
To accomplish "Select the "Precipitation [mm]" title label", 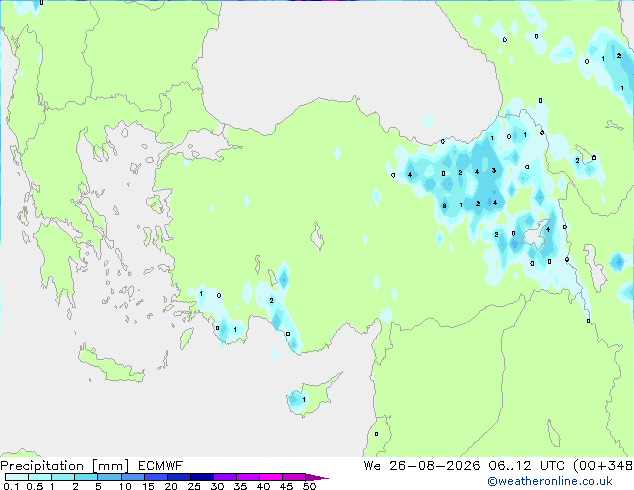I will [x=65, y=466].
